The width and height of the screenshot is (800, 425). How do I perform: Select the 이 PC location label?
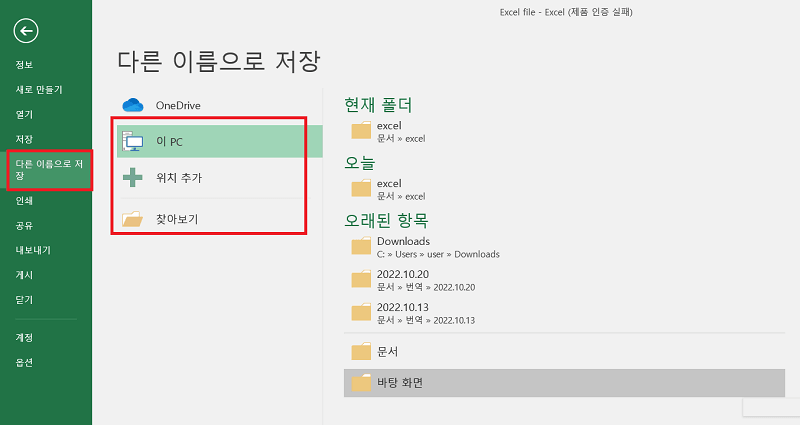[x=169, y=141]
